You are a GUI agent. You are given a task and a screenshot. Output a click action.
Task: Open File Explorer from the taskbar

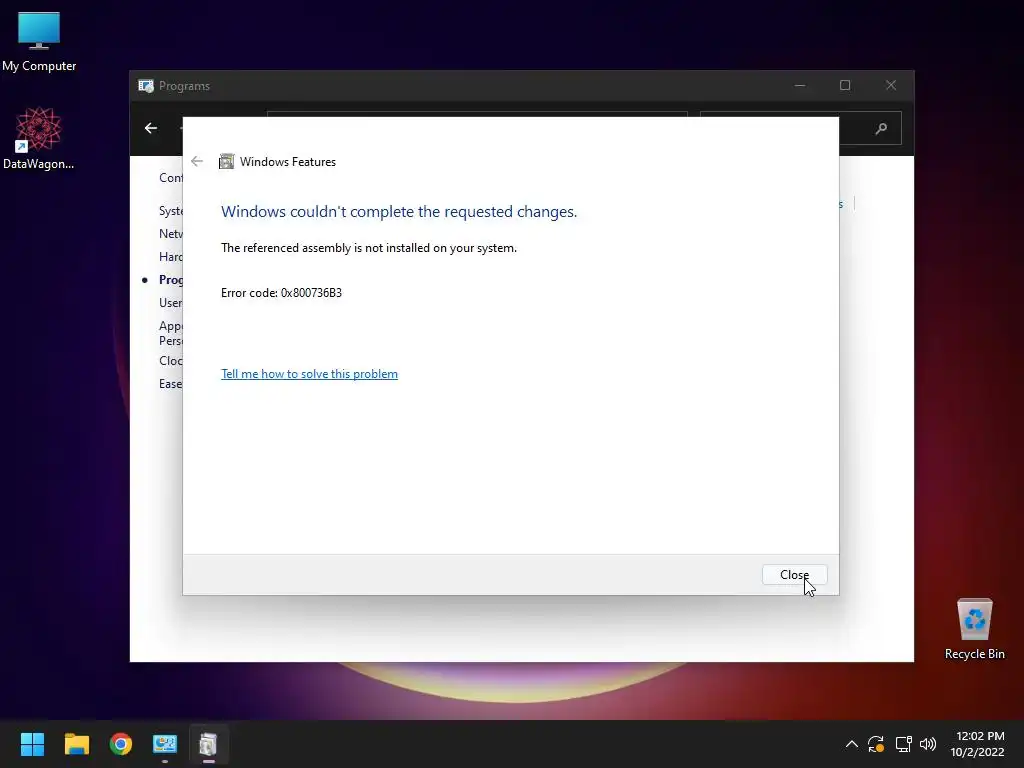[x=76, y=744]
